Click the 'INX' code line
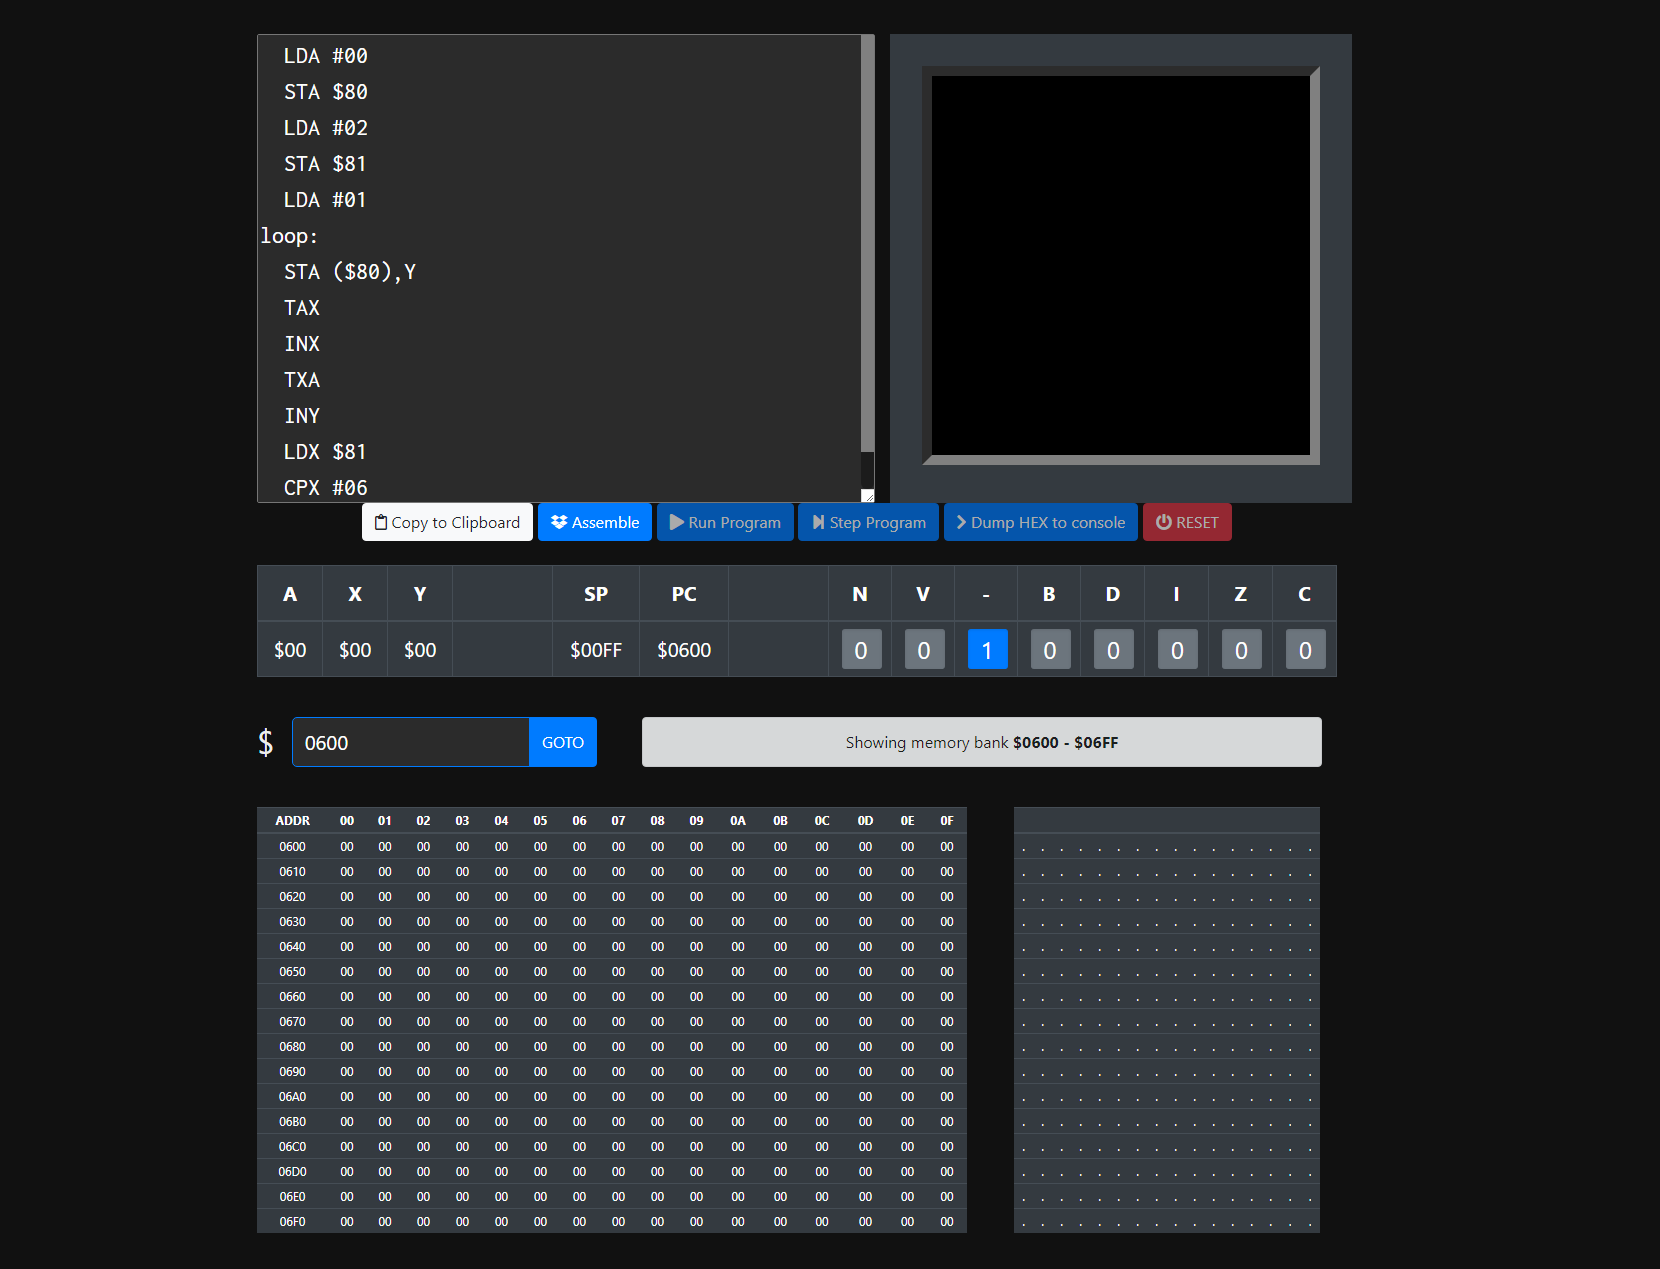The width and height of the screenshot is (1660, 1269). (x=302, y=344)
